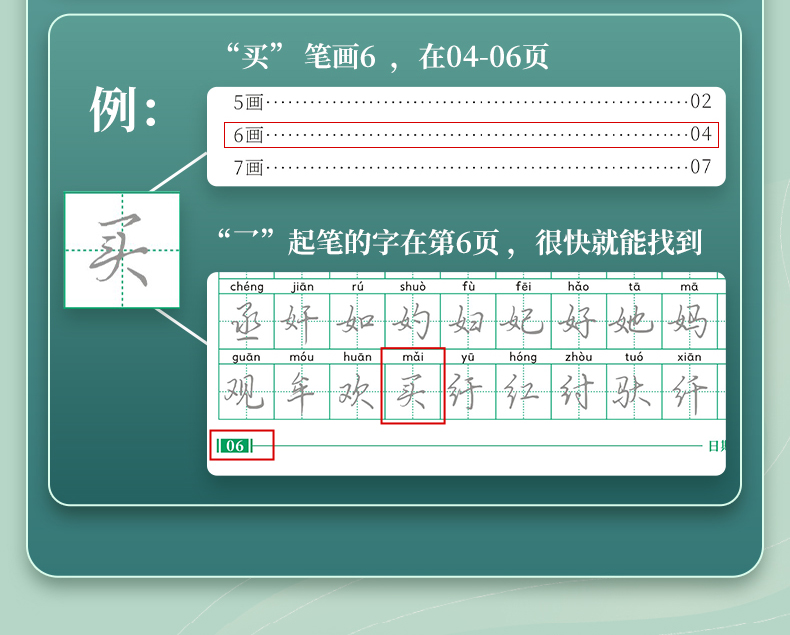Image resolution: width=790 pixels, height=635 pixels.
Task: Click the heading "买" 笔画6, 在04-06页
Action: point(387,57)
